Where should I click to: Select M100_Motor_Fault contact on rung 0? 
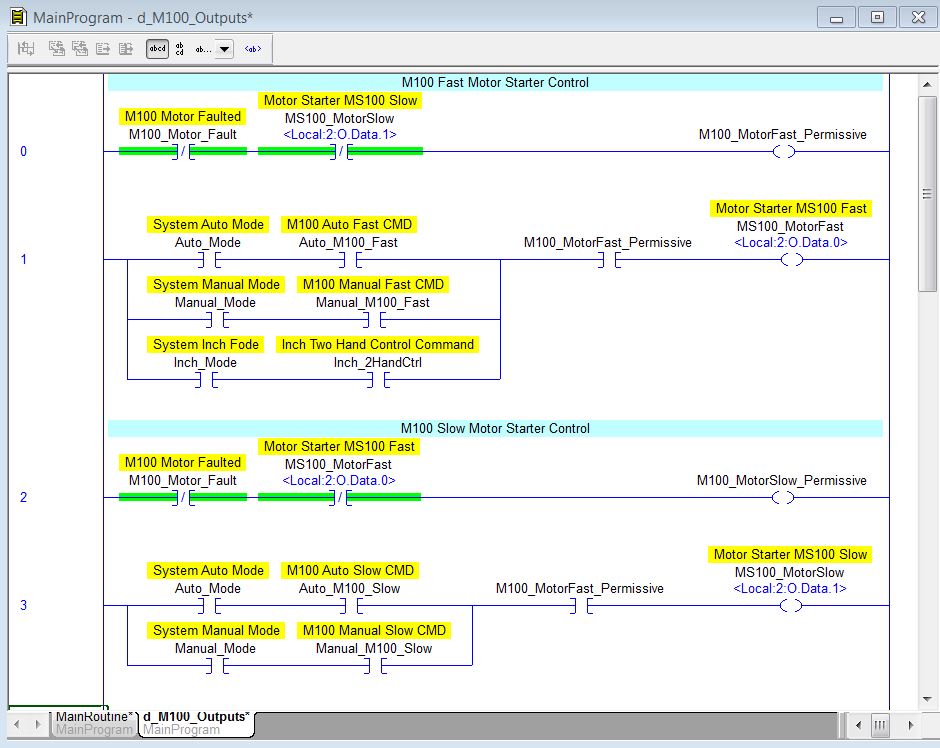[x=183, y=152]
